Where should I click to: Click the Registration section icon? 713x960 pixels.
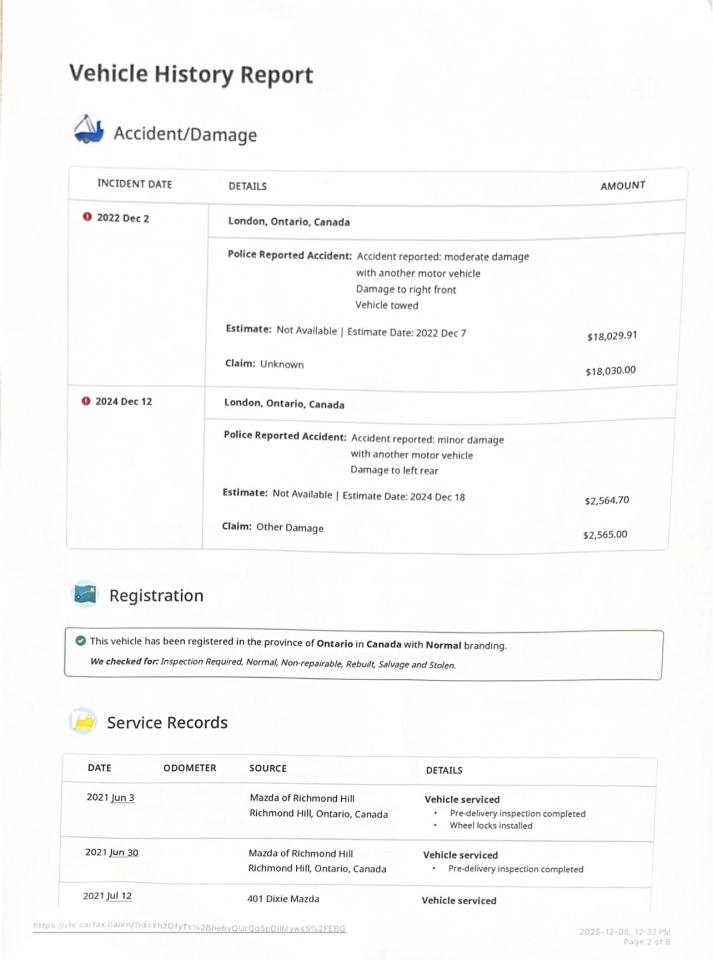85,595
